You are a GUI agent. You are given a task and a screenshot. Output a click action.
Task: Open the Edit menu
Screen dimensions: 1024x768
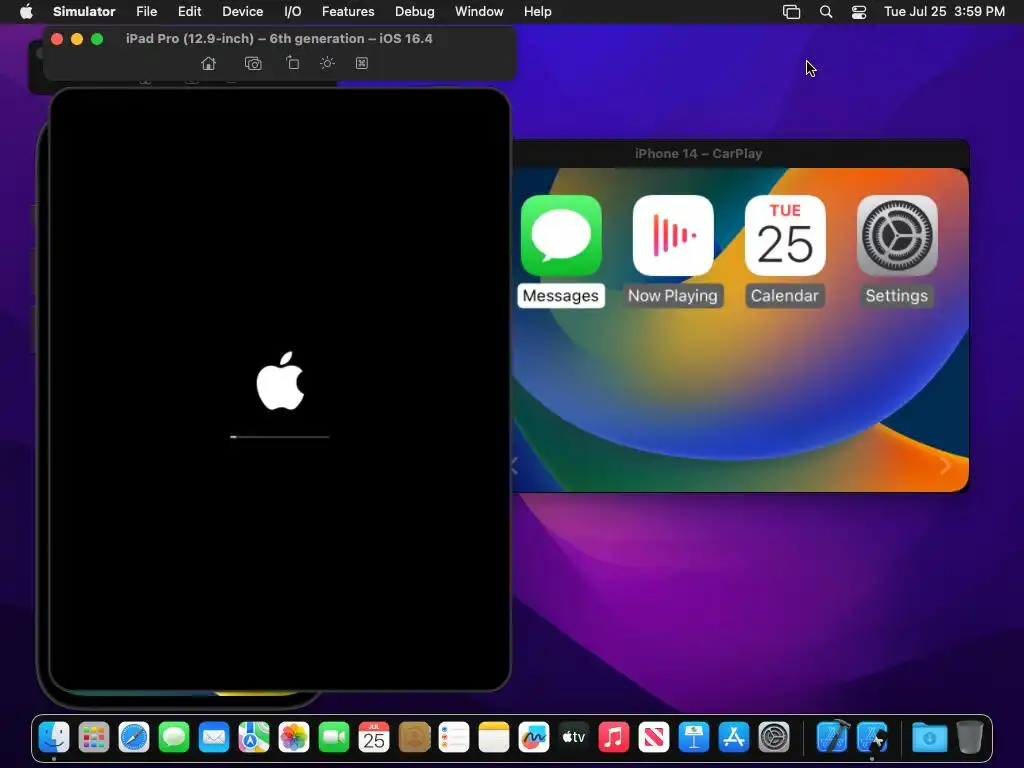[x=189, y=11]
